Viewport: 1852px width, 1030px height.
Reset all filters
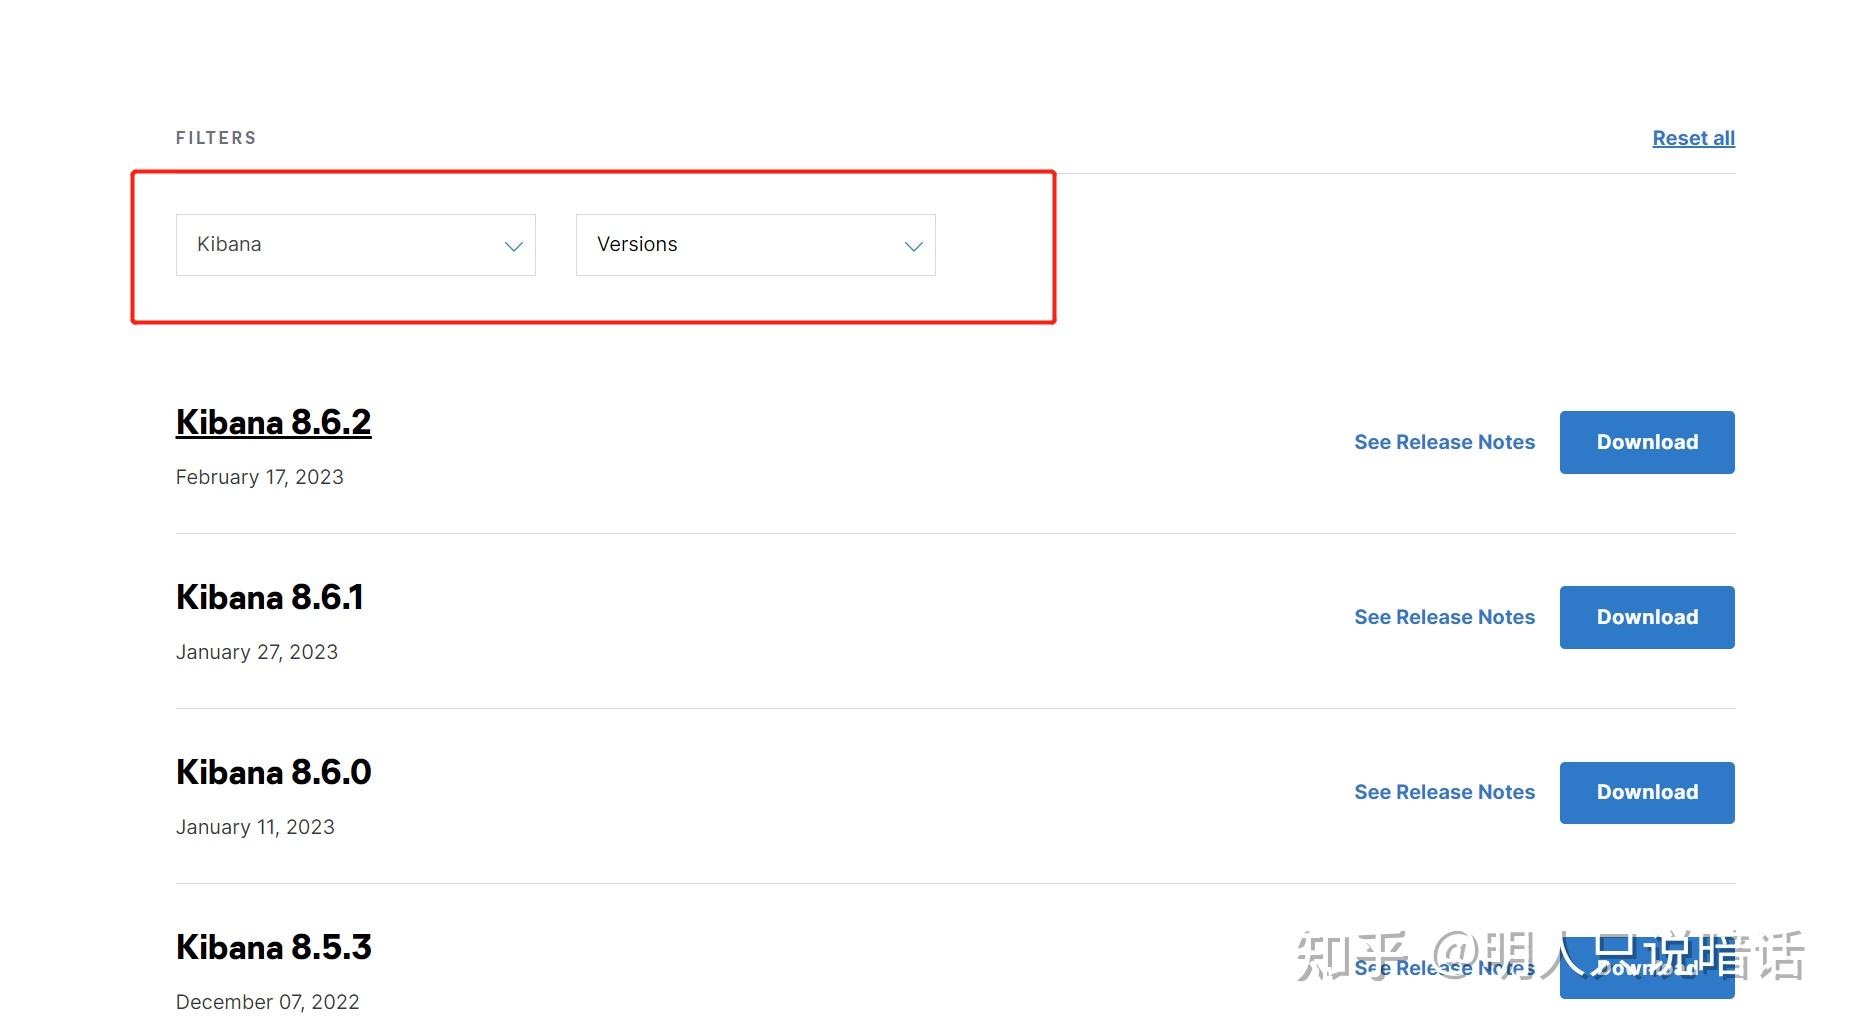tap(1692, 137)
